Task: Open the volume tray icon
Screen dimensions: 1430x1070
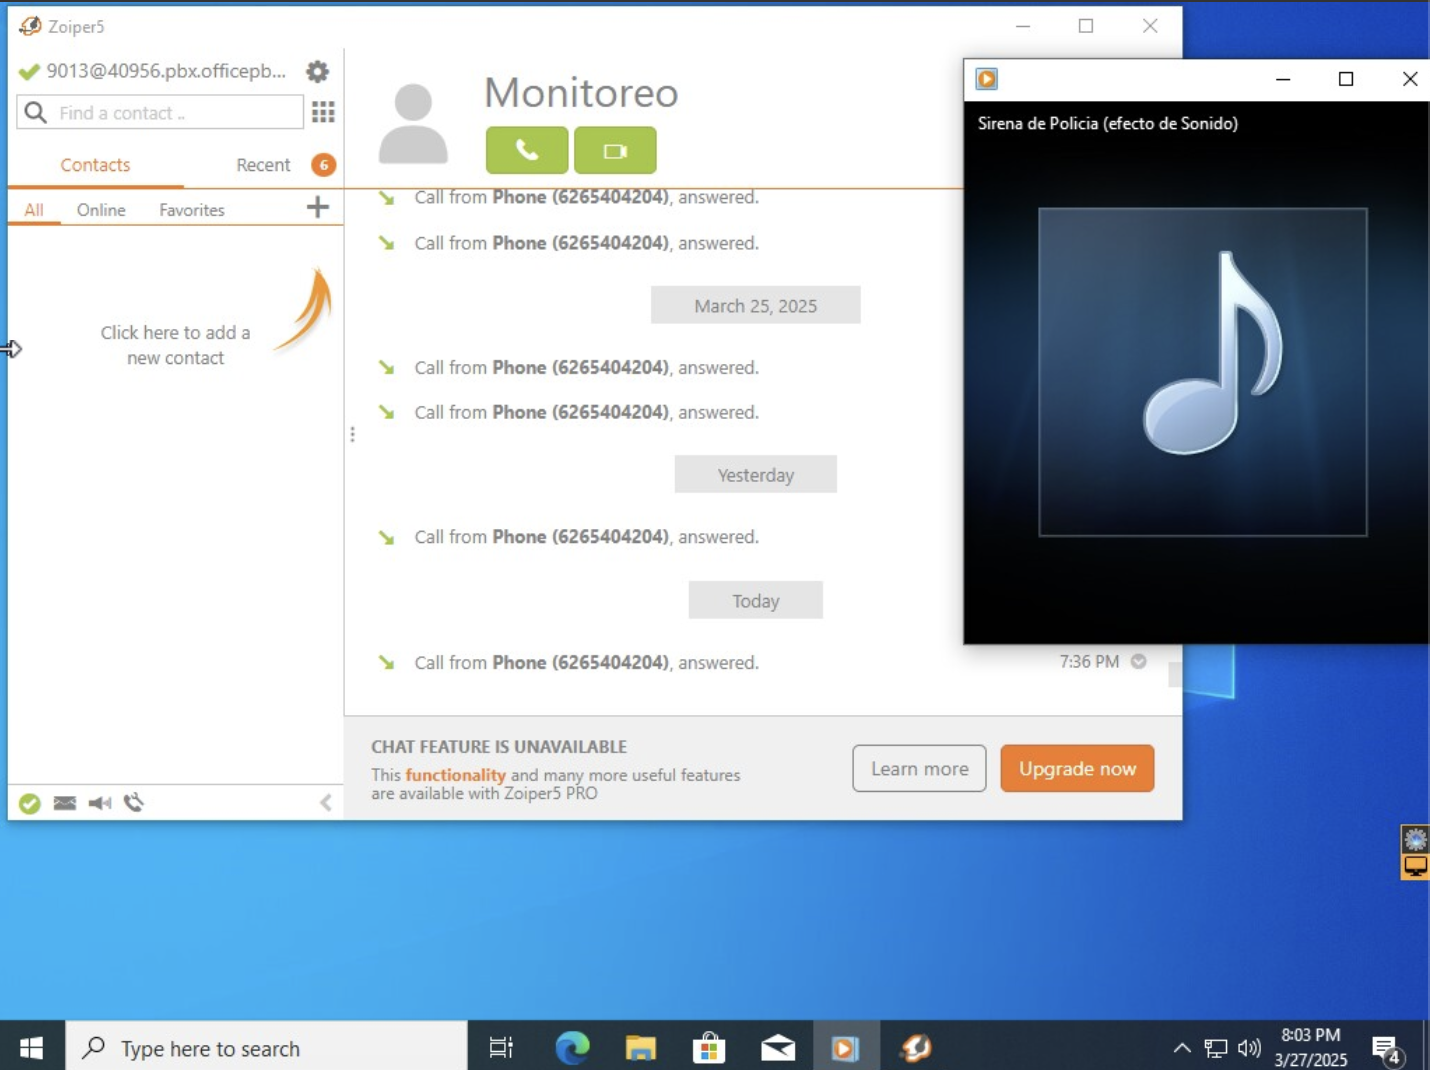Action: (1249, 1048)
